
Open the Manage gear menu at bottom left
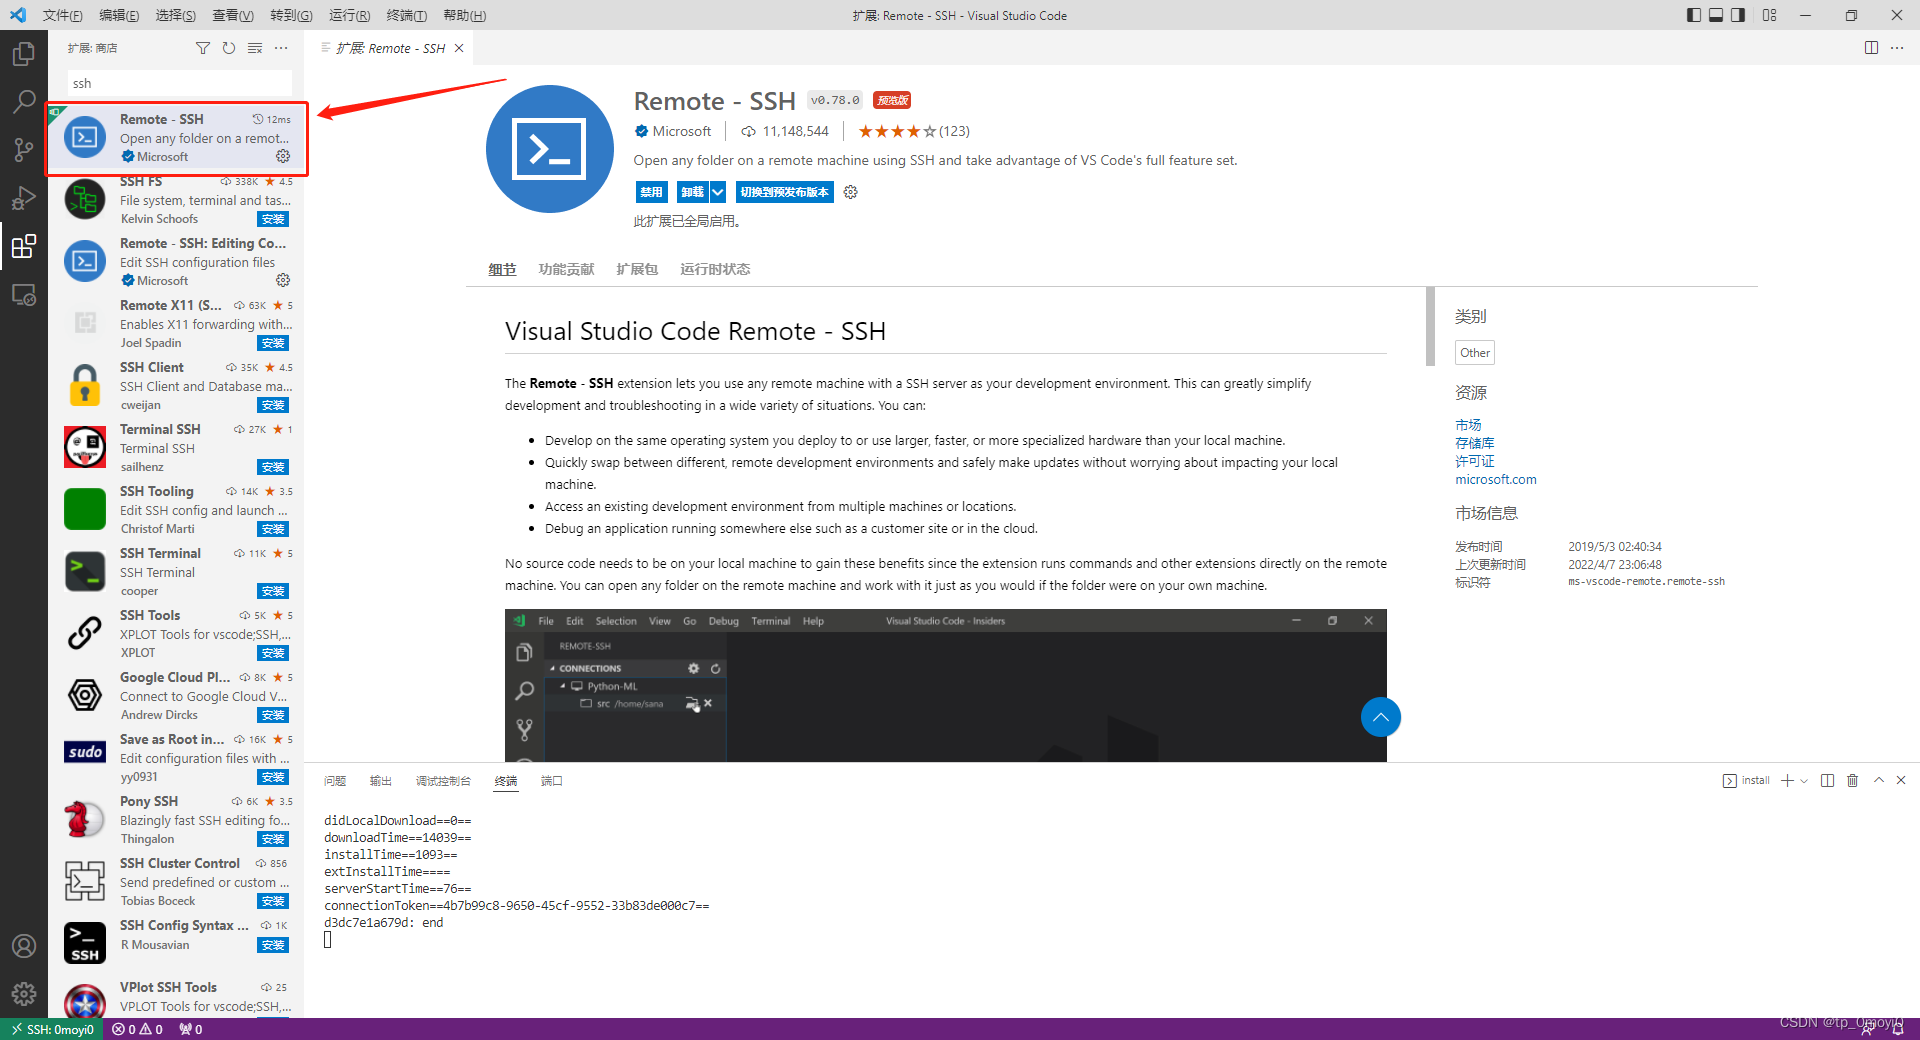(24, 994)
